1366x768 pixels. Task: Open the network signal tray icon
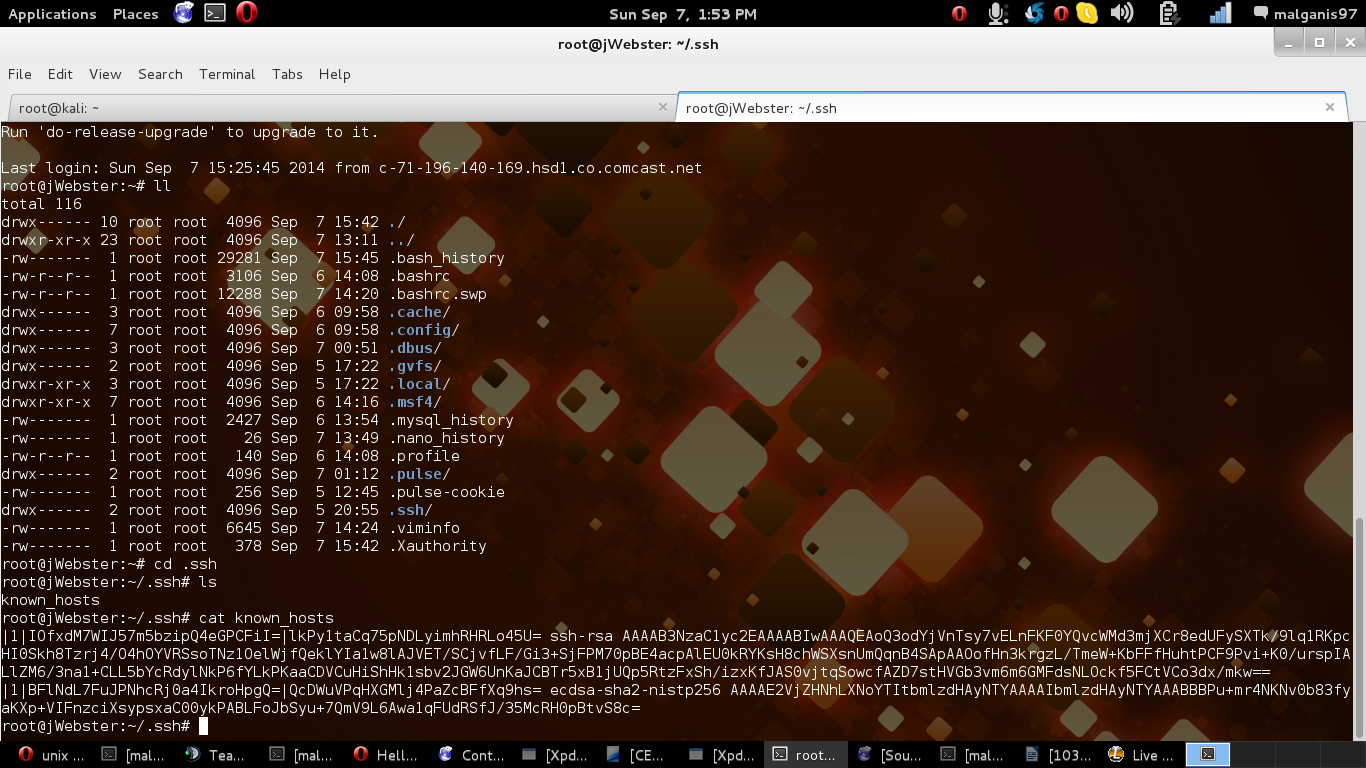[1220, 13]
